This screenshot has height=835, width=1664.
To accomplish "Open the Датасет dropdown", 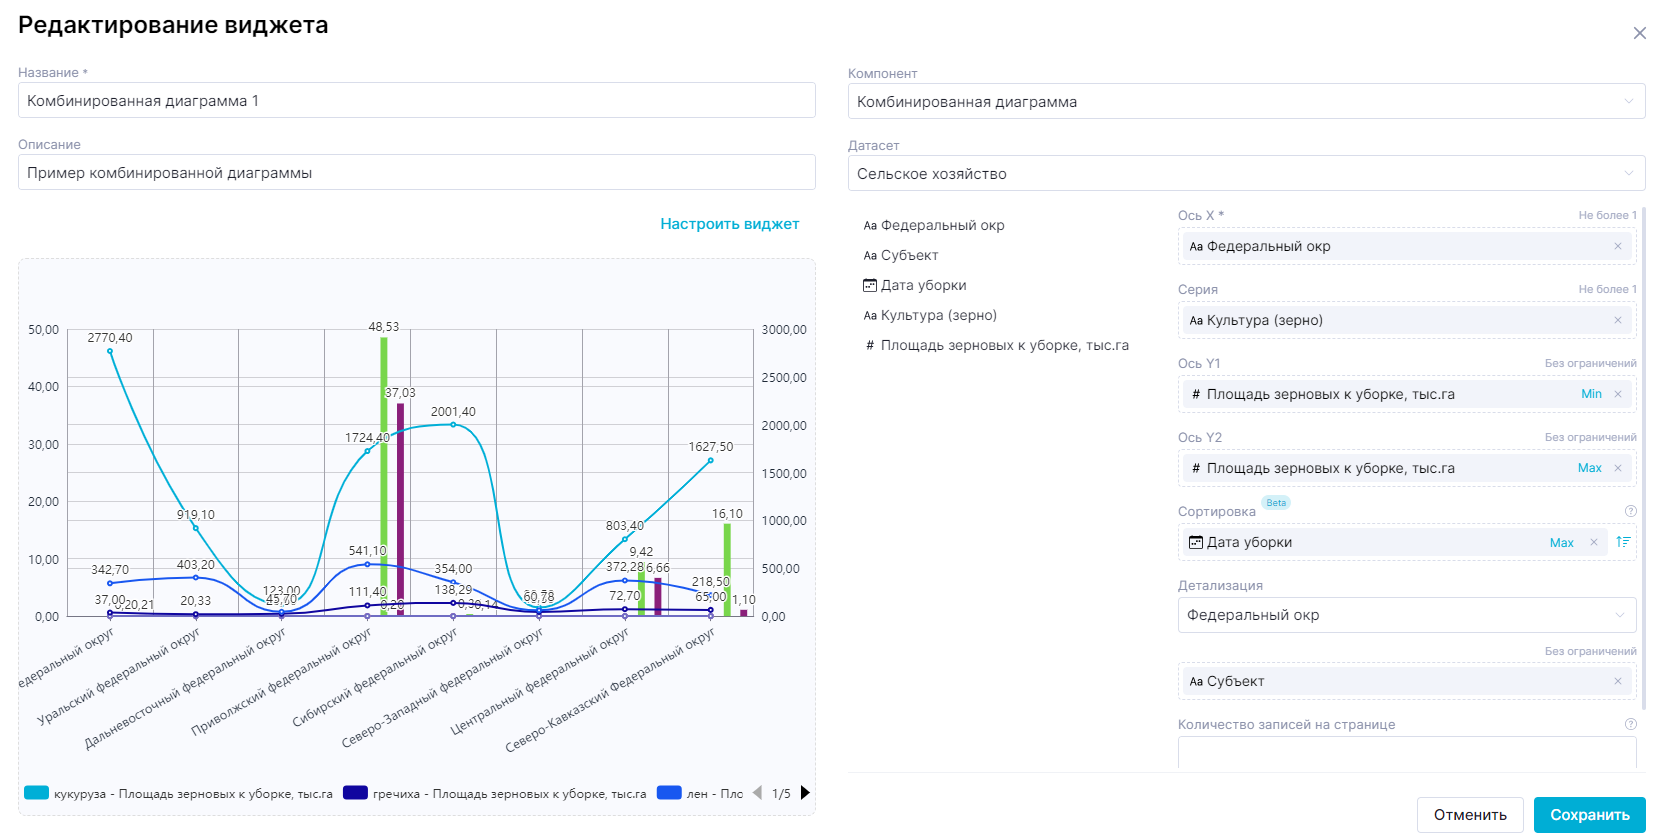I will point(1245,174).
